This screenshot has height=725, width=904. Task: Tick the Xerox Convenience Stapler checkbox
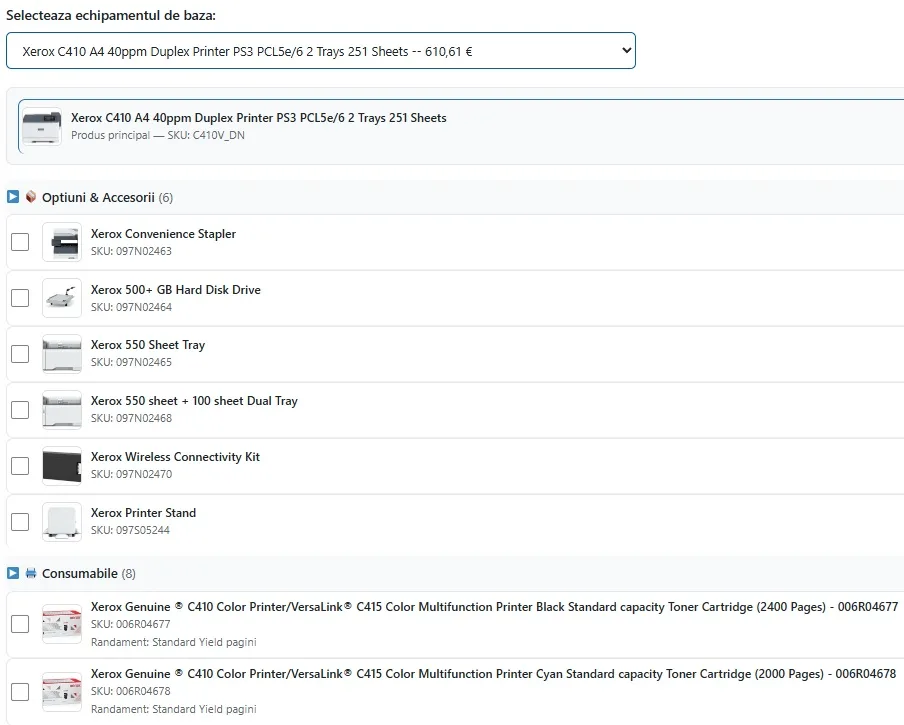(20, 242)
